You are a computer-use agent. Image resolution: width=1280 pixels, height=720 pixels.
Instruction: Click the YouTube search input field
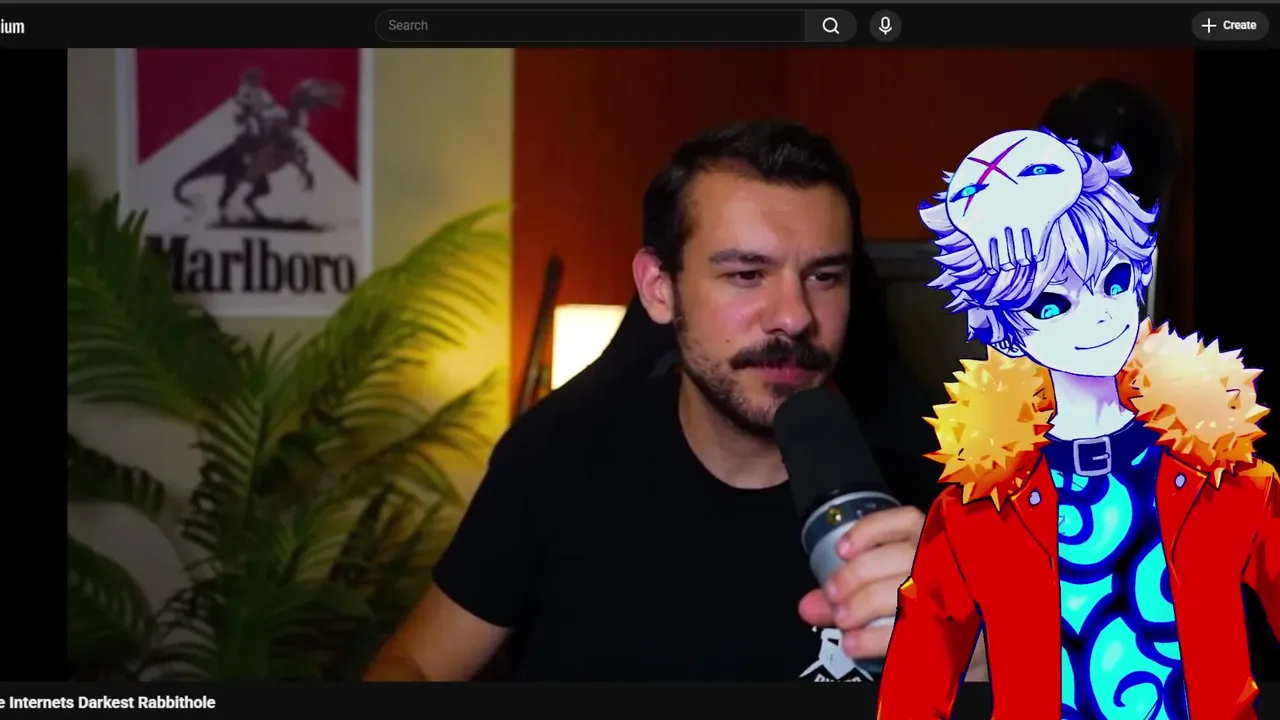(590, 25)
